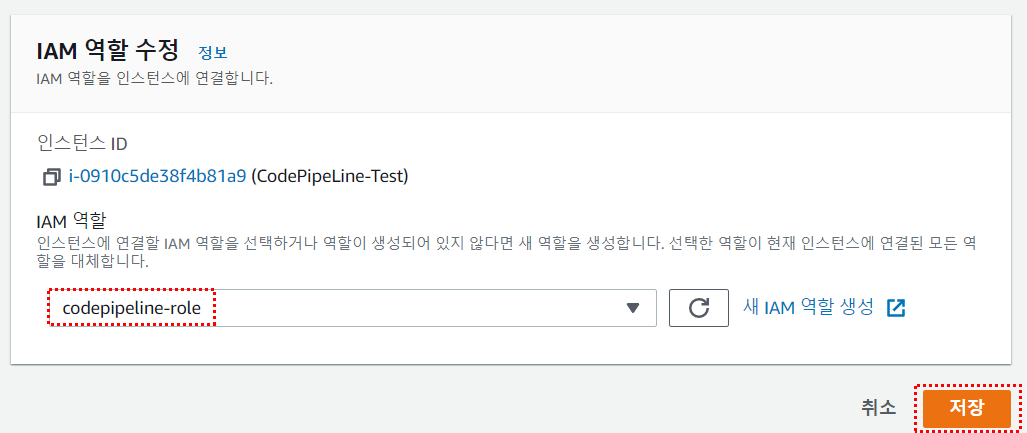Open the 정보 info link

click(x=212, y=53)
